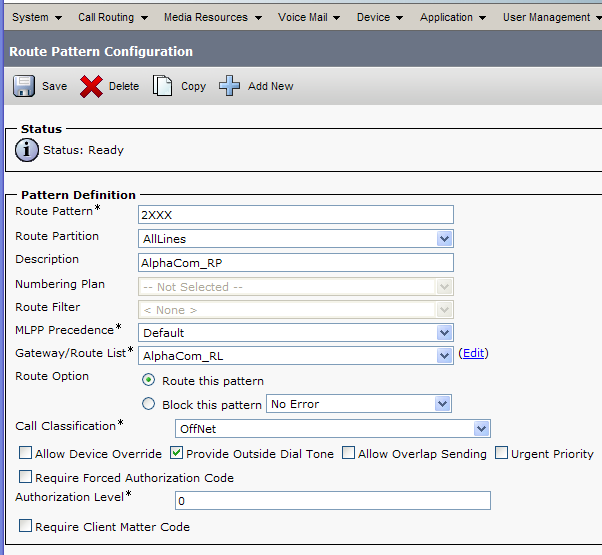Select the Route this pattern option
The image size is (602, 555).
[x=149, y=380]
